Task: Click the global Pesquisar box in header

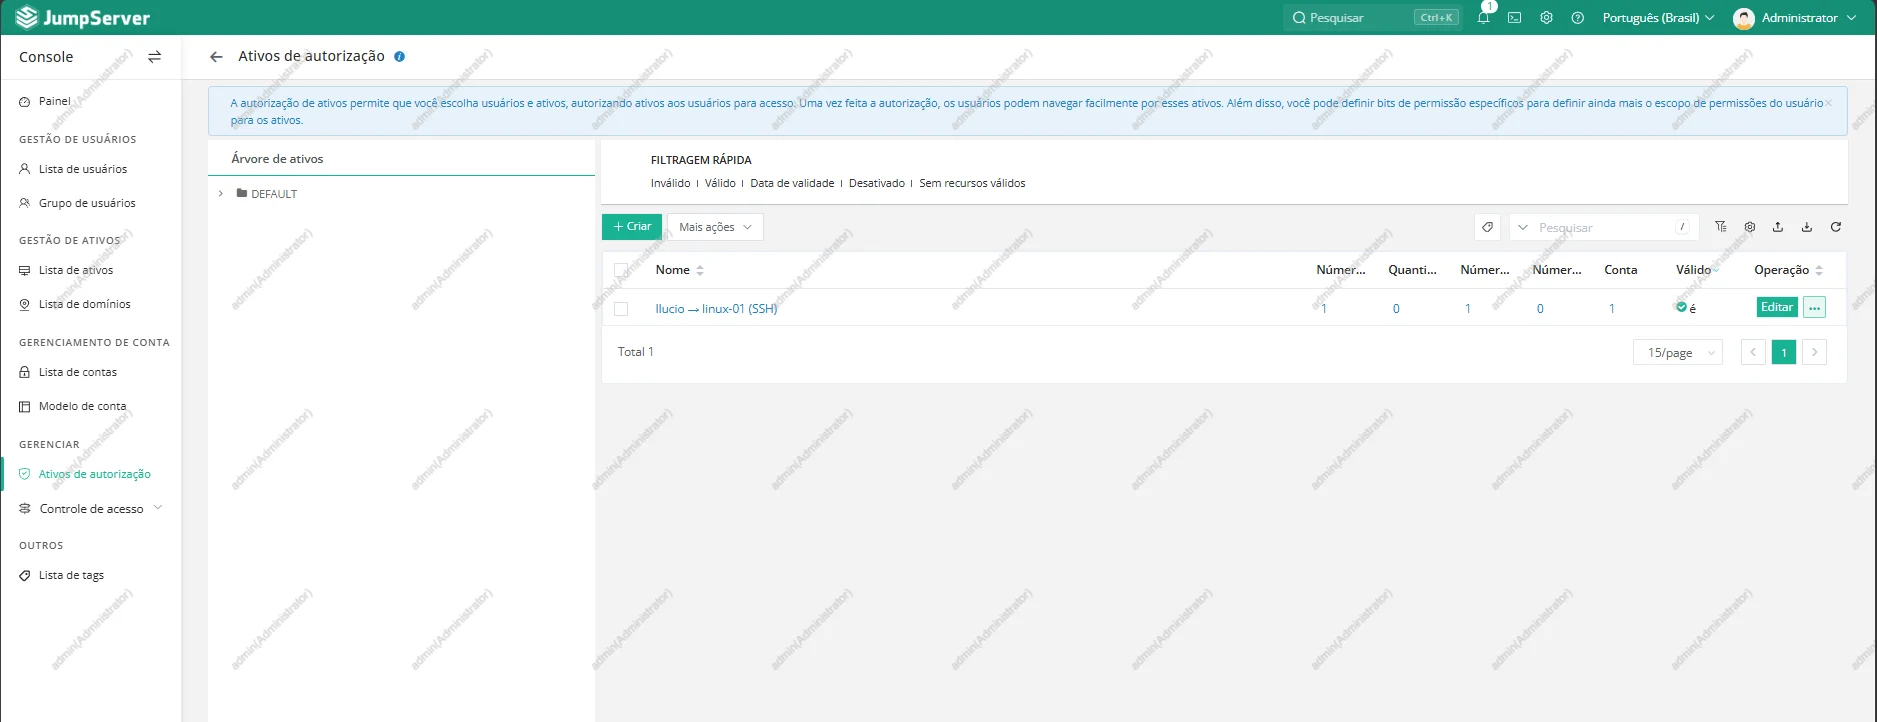Action: click(x=1373, y=18)
